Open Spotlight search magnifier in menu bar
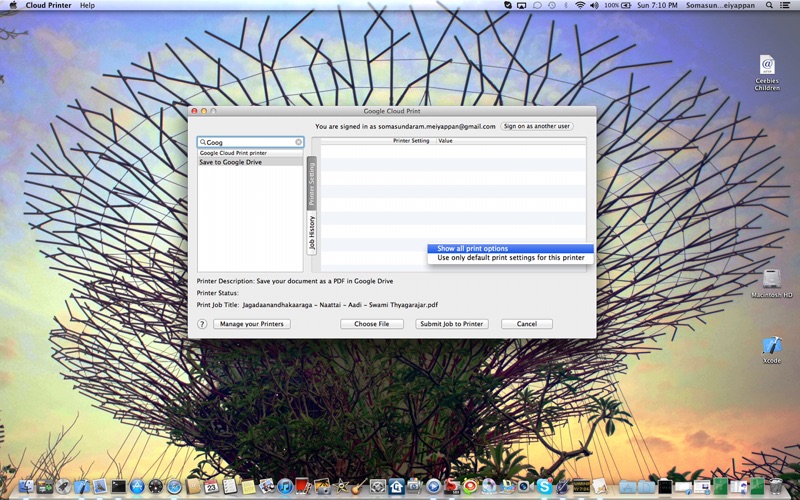Viewport: 800px width, 500px height. 769,5
